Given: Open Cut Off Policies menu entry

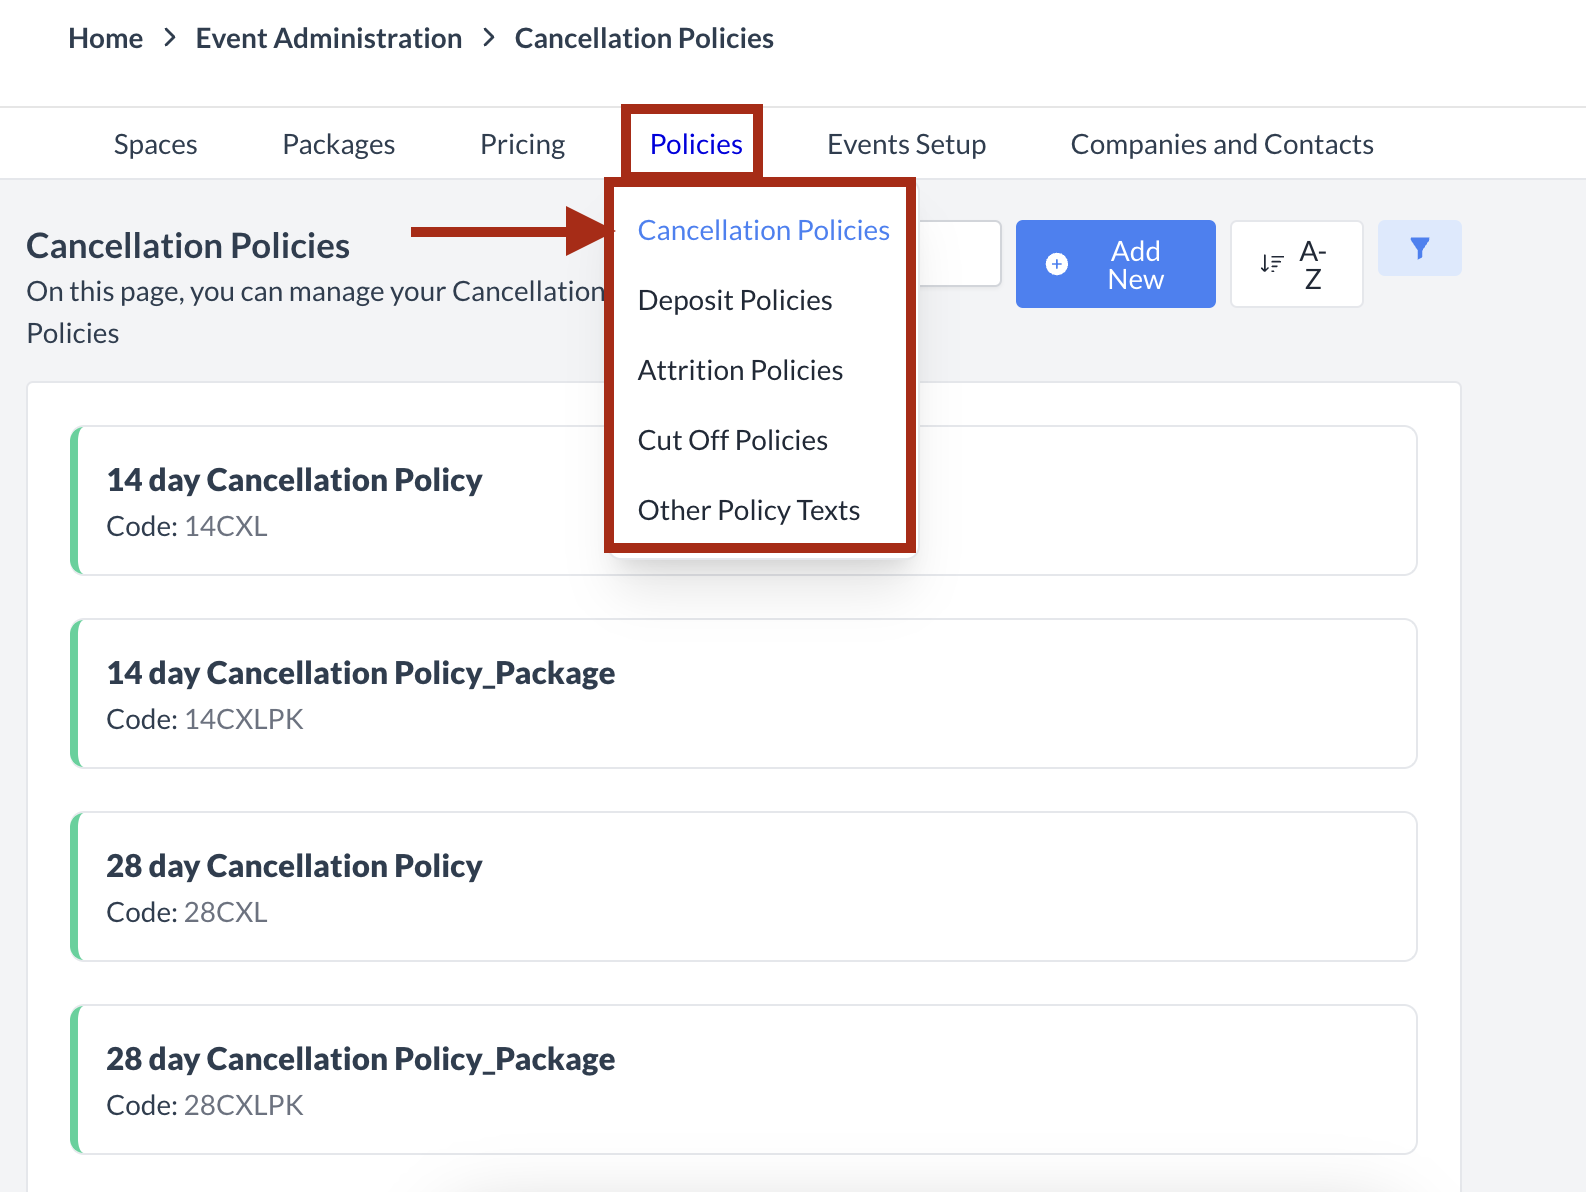Looking at the screenshot, I should pos(732,440).
